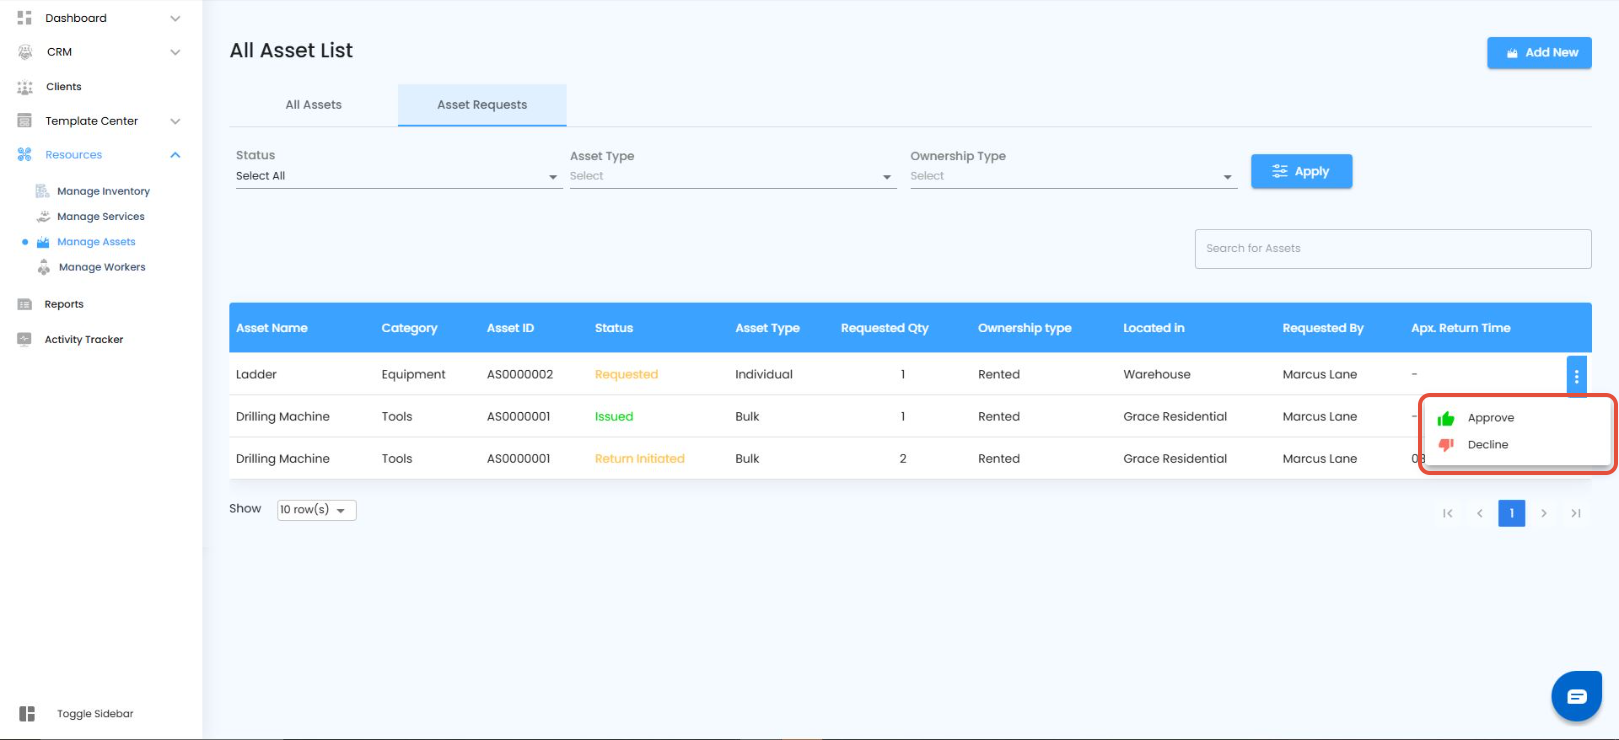Click the Activity Tracker sidebar icon
Viewport: 1619px width, 740px height.
pos(25,340)
